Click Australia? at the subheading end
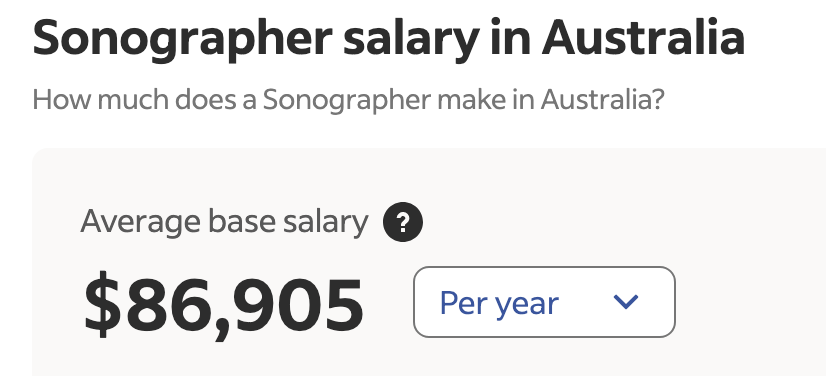826x376 pixels. 603,98
